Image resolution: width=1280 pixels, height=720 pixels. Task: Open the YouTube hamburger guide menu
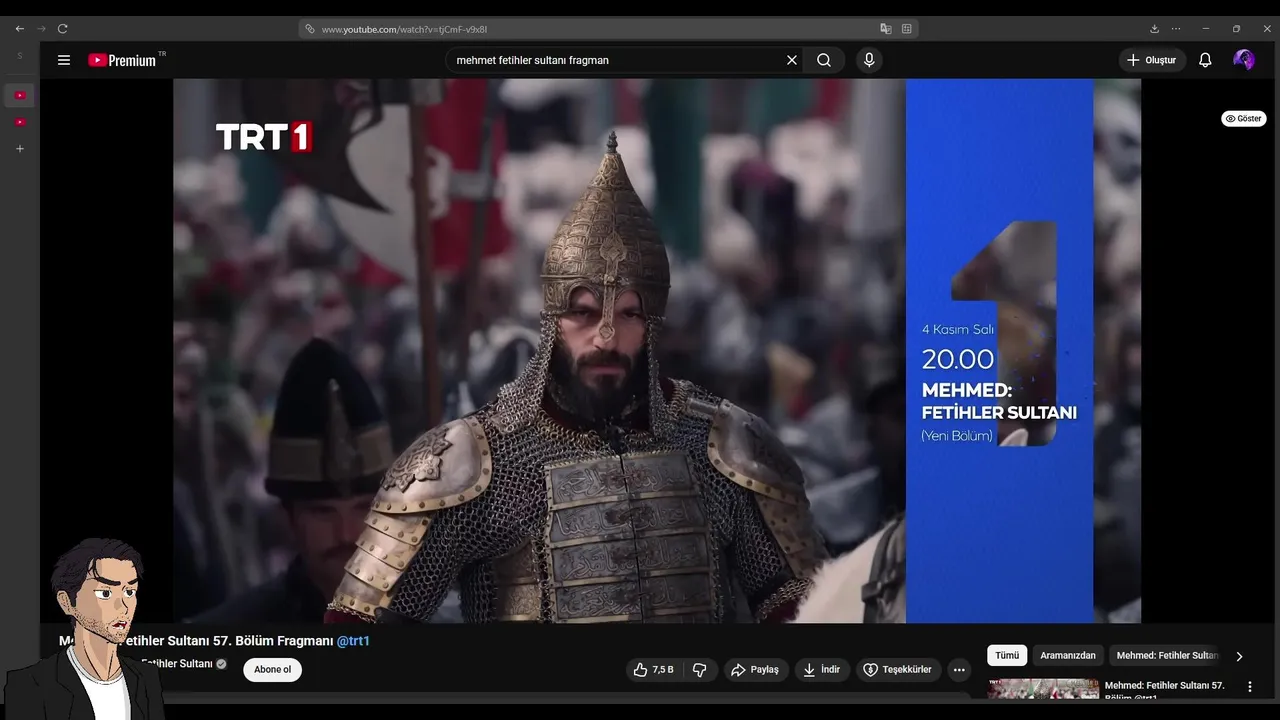point(64,60)
